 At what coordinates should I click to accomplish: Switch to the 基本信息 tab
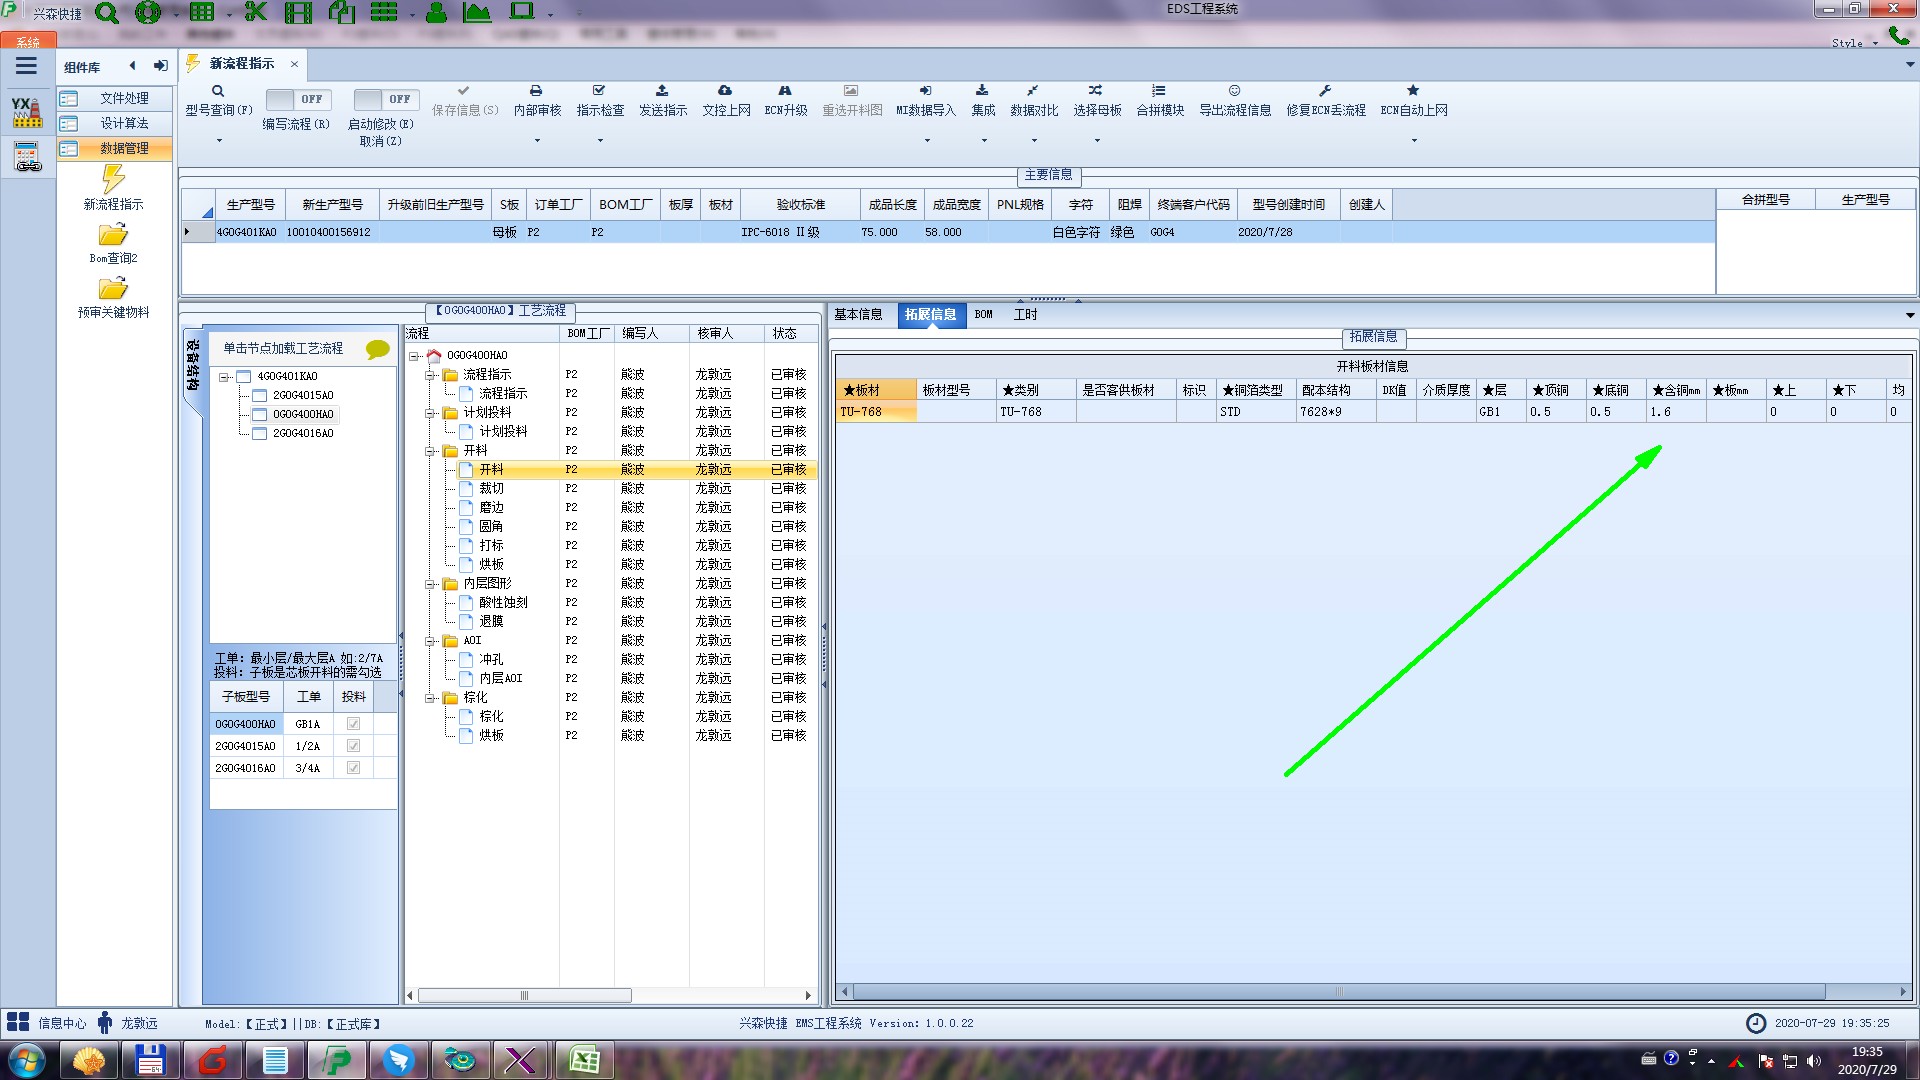pos(858,315)
